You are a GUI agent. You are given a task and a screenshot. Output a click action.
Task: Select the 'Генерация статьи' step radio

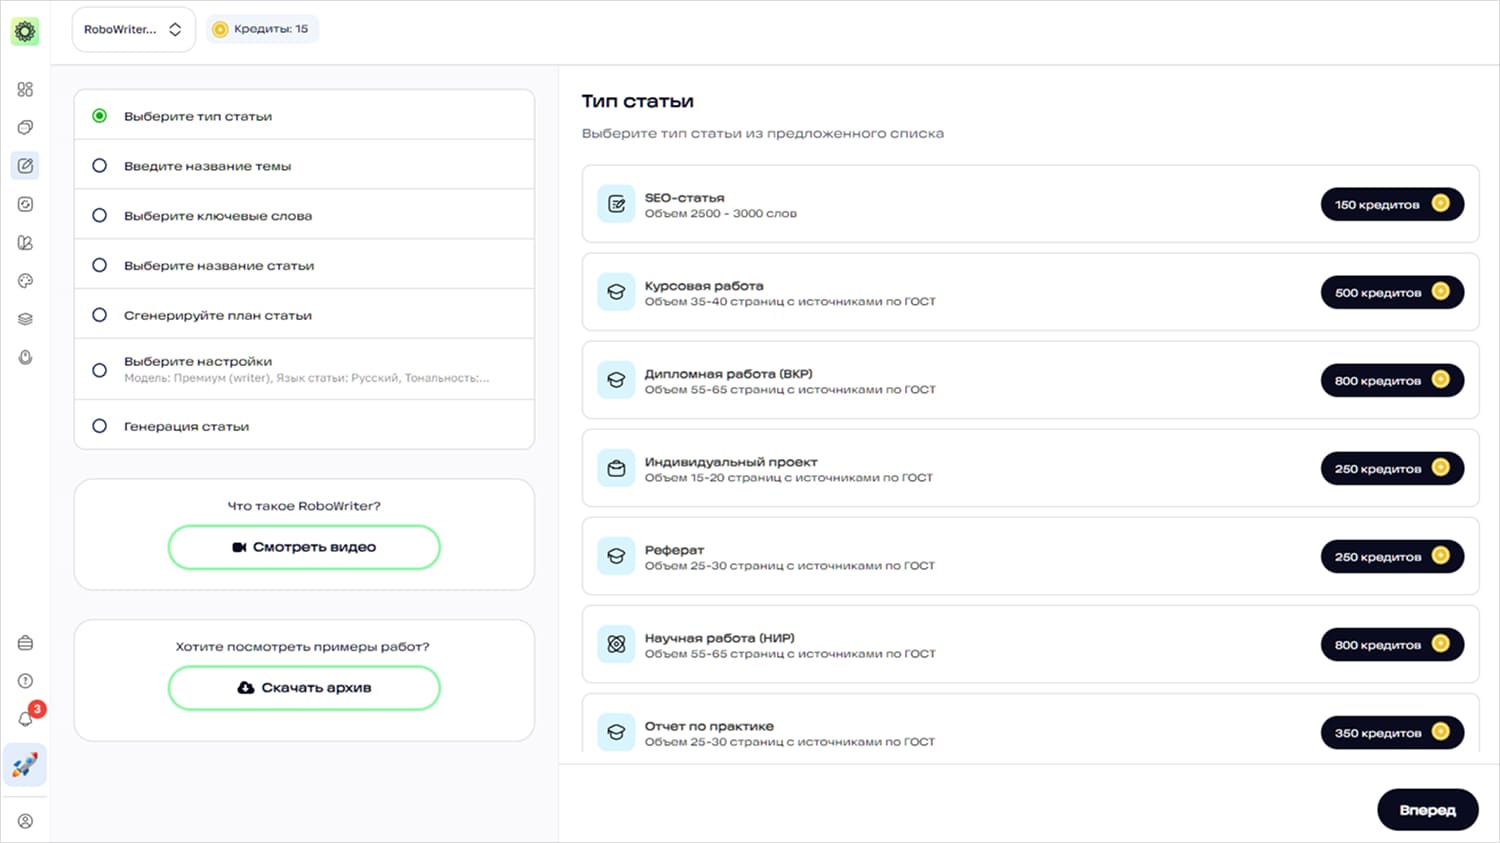[100, 426]
